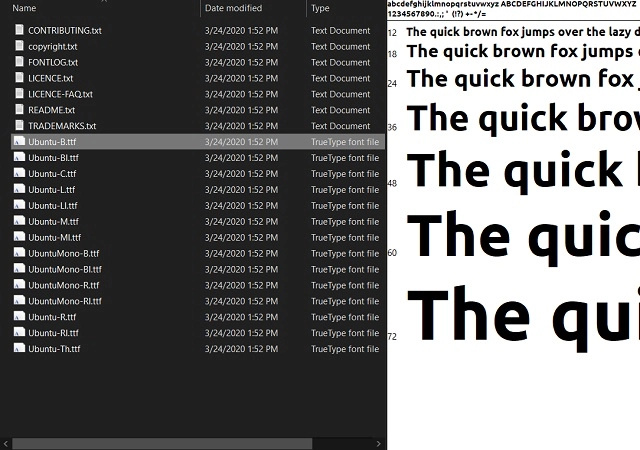Sort files by the Name column header
640x450 pixels.
[24, 8]
